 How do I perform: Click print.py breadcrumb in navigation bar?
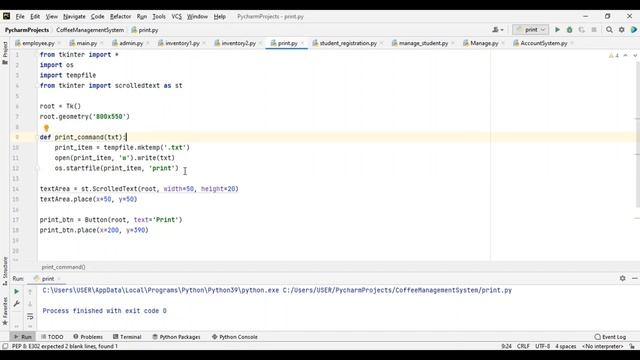145,30
